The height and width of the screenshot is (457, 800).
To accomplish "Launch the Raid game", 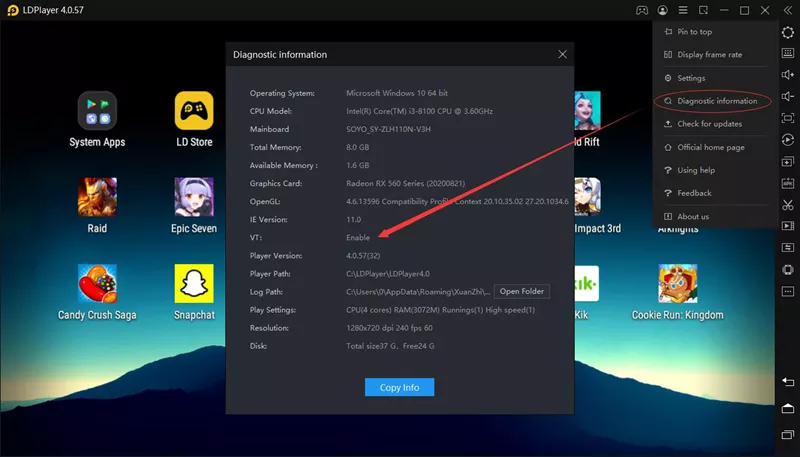I will click(x=97, y=206).
